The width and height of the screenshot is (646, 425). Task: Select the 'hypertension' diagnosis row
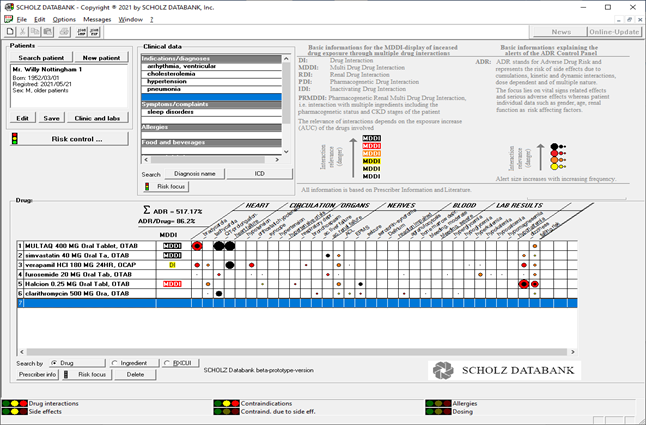coord(211,82)
